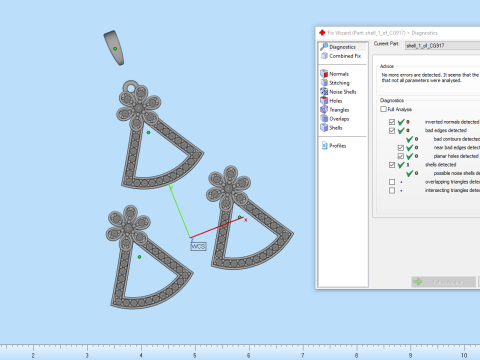480x360 pixels.
Task: Click the 'bad edges detected' label
Action: coord(446,130)
